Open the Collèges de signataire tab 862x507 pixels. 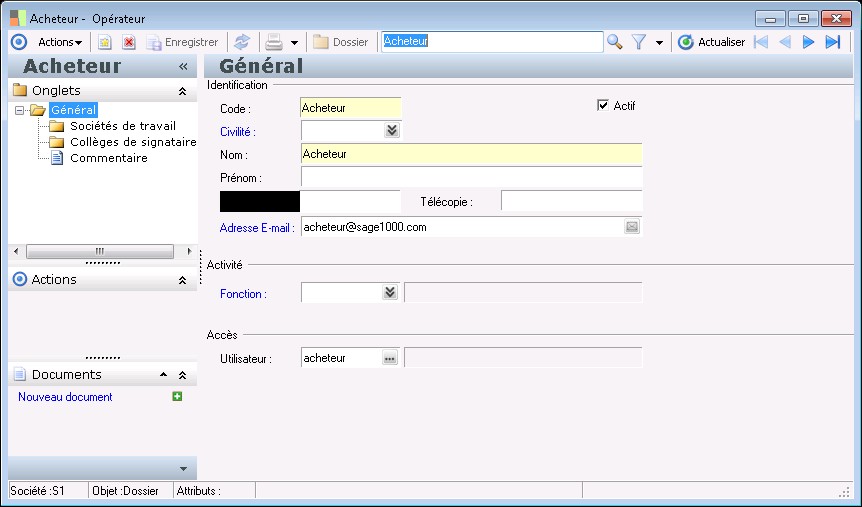point(133,142)
